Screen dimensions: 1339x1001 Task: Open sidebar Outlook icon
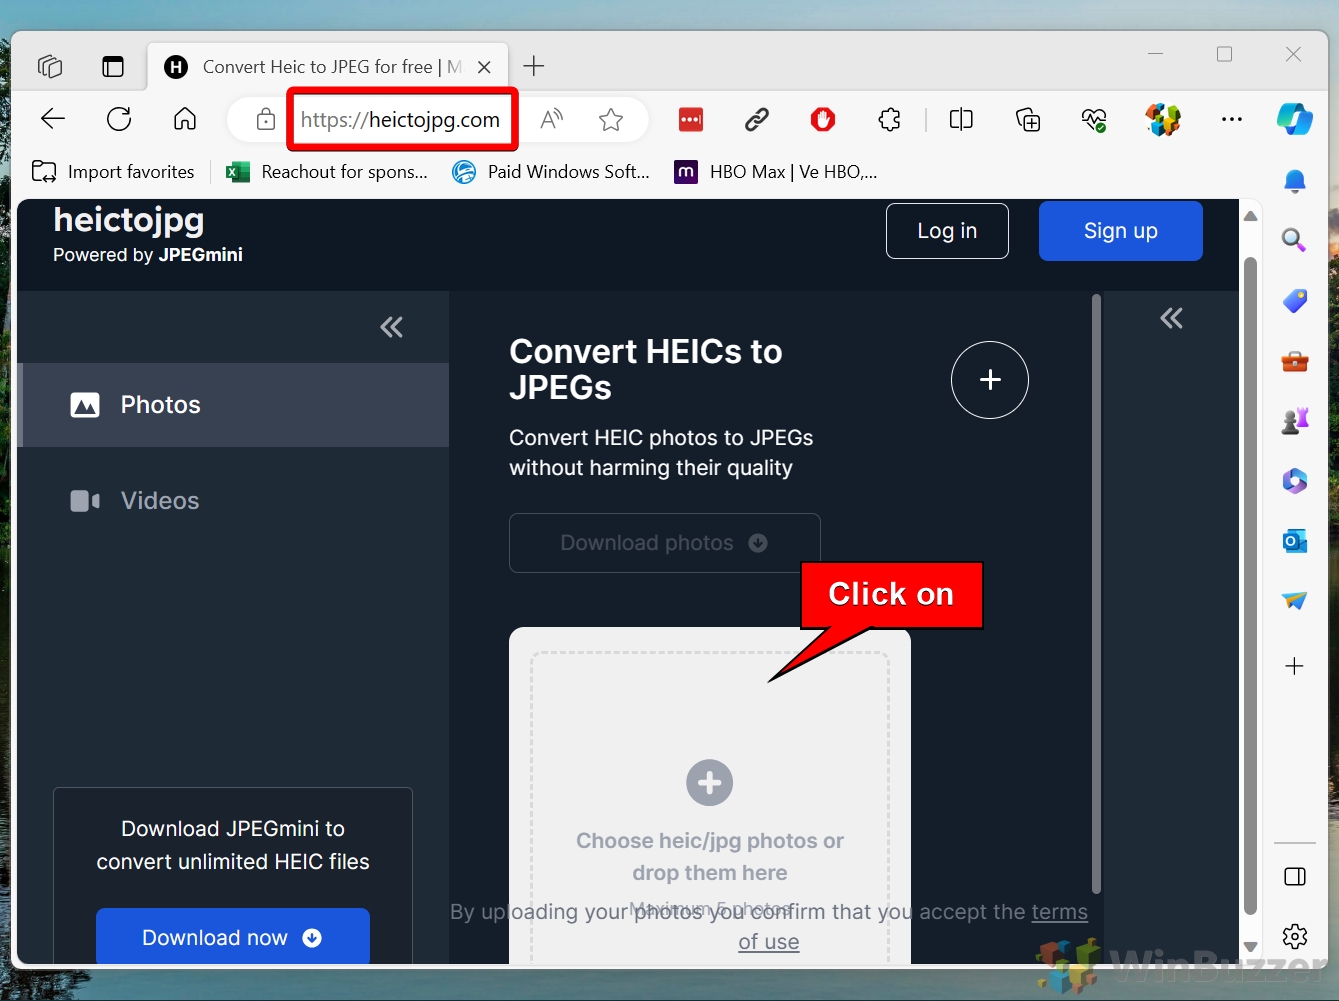point(1295,541)
